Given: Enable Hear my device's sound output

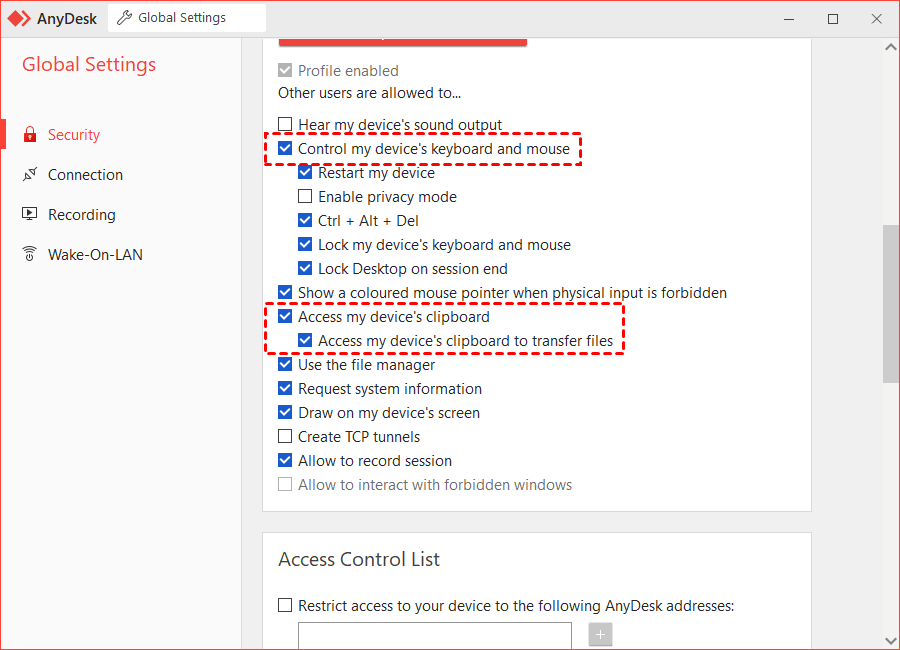Looking at the screenshot, I should click(286, 125).
